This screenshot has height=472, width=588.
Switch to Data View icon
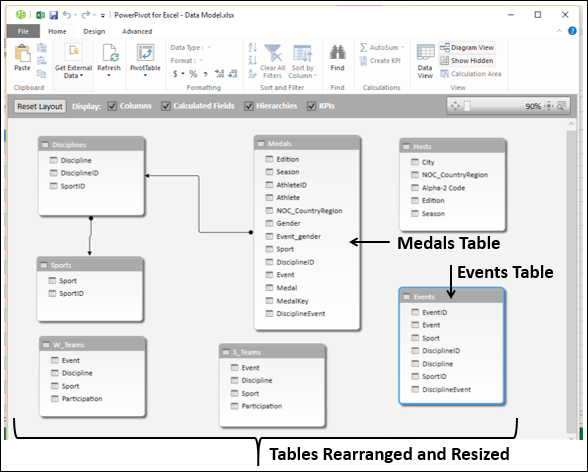(x=425, y=52)
